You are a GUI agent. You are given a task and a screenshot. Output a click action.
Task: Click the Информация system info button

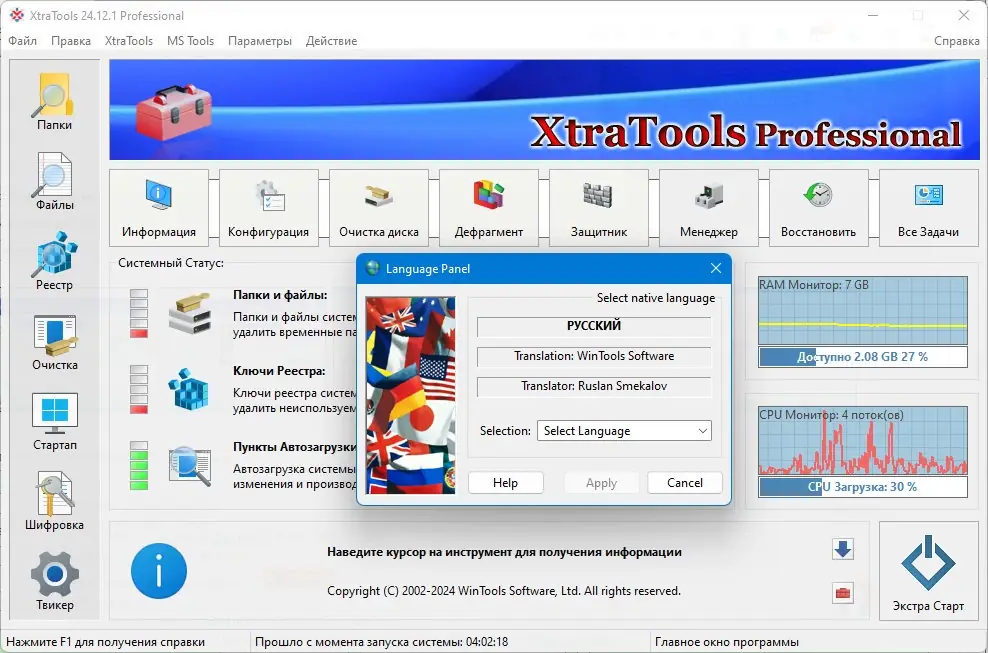click(159, 208)
